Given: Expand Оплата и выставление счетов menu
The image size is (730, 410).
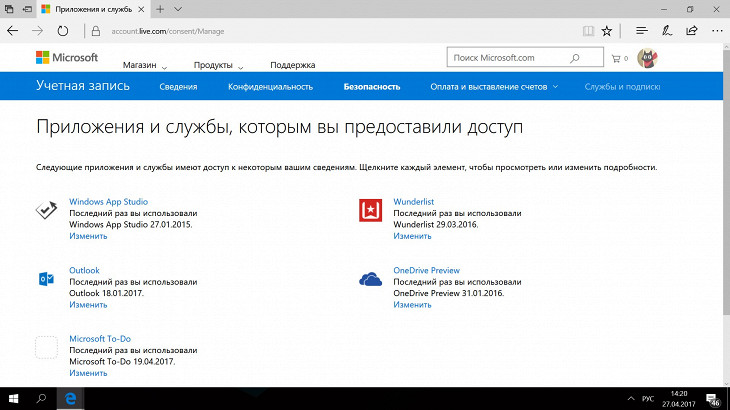Looking at the screenshot, I should point(492,86).
